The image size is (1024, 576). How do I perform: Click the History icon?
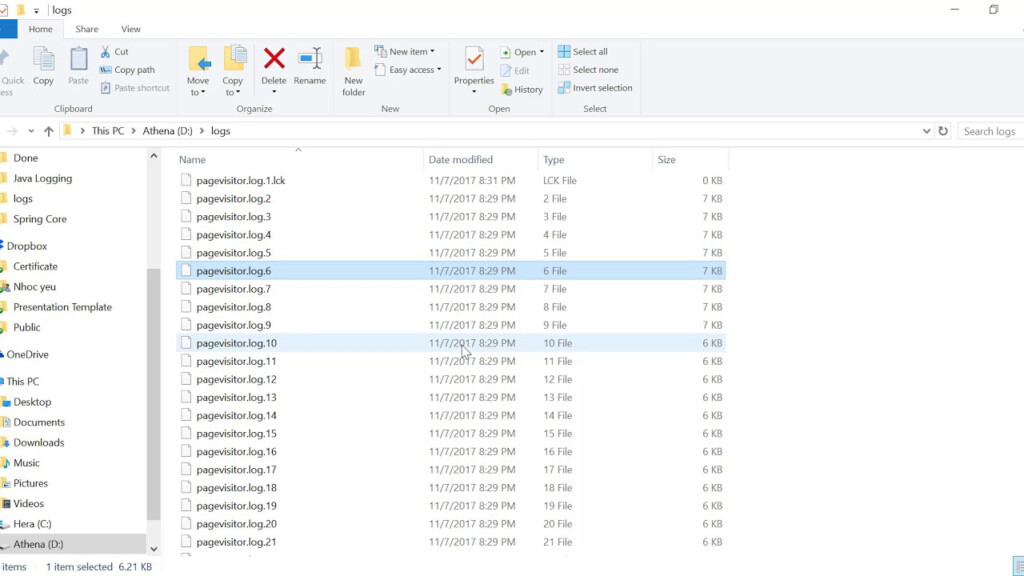tap(506, 89)
